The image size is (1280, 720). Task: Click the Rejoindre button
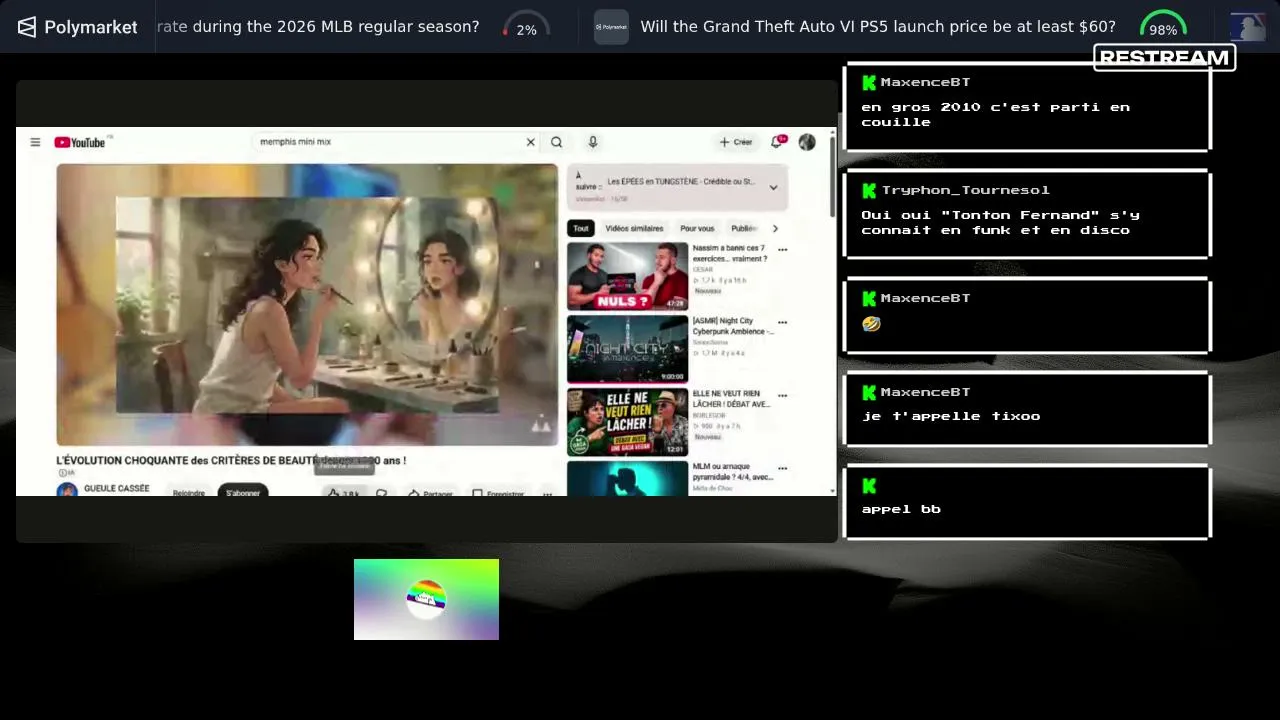coord(188,492)
